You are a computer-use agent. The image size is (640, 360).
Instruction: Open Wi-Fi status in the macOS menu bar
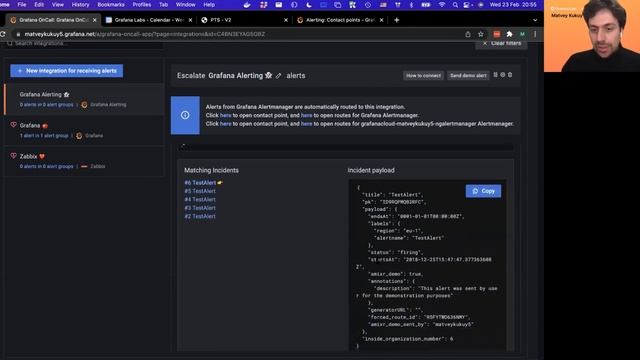tap(442, 5)
